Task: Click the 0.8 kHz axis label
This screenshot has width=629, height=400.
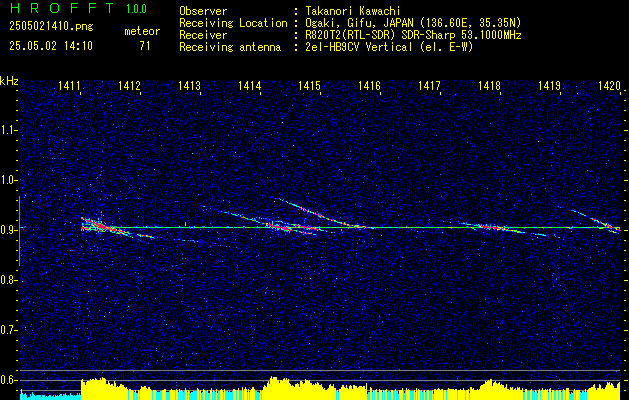Action: click(7, 280)
